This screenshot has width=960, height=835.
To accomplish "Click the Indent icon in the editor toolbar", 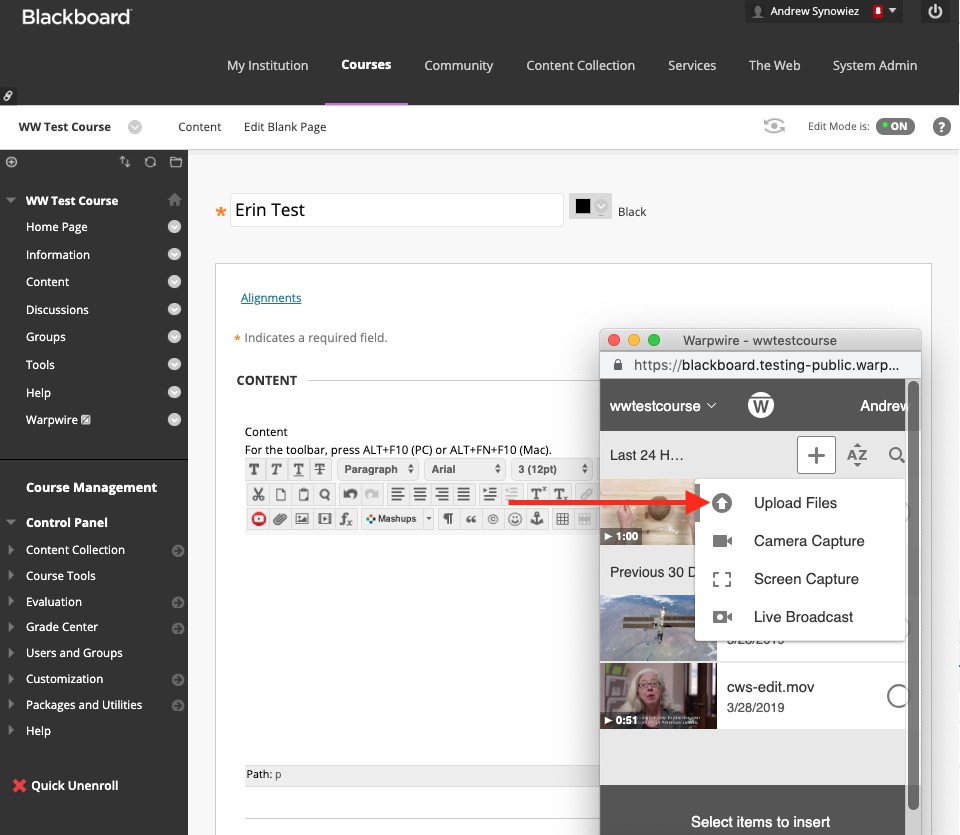I will 490,494.
